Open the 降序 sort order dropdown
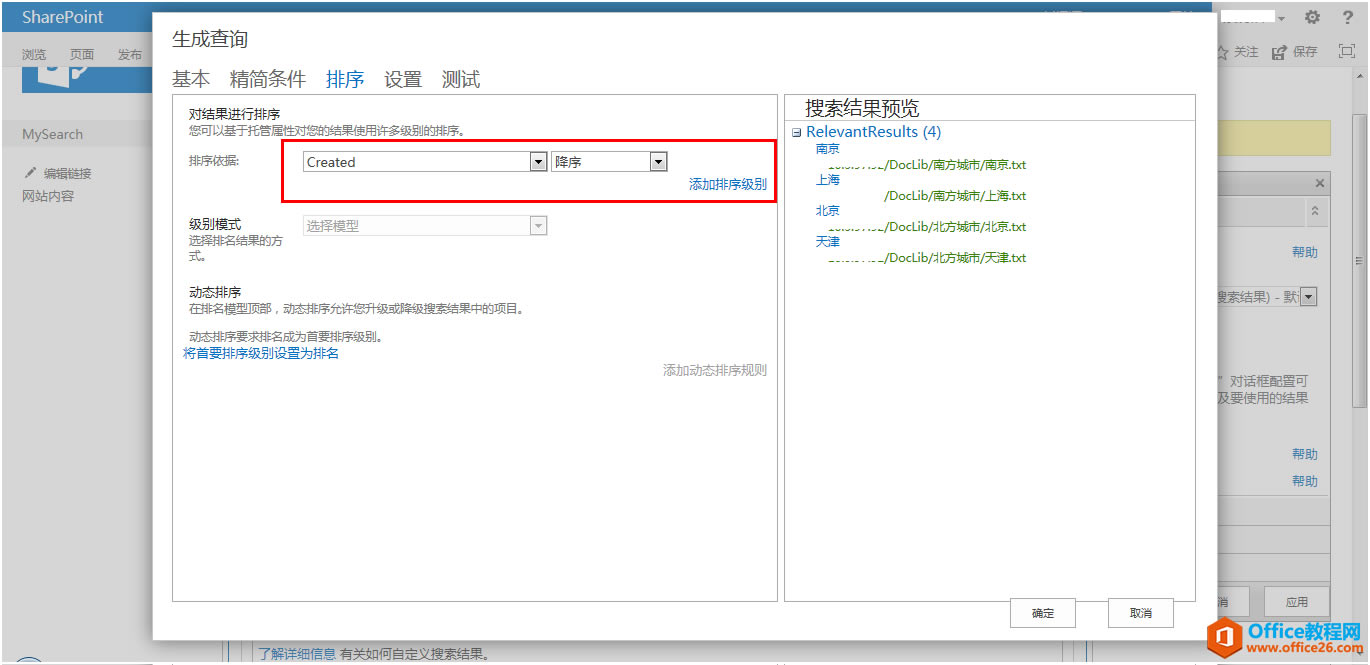The width and height of the screenshot is (1370, 665). pyautogui.click(x=657, y=161)
